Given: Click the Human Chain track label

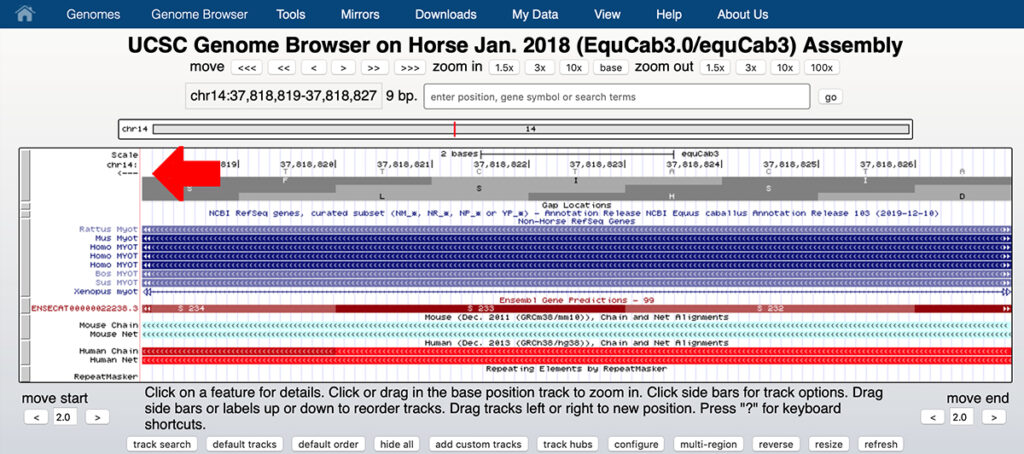Looking at the screenshot, I should 108,351.
